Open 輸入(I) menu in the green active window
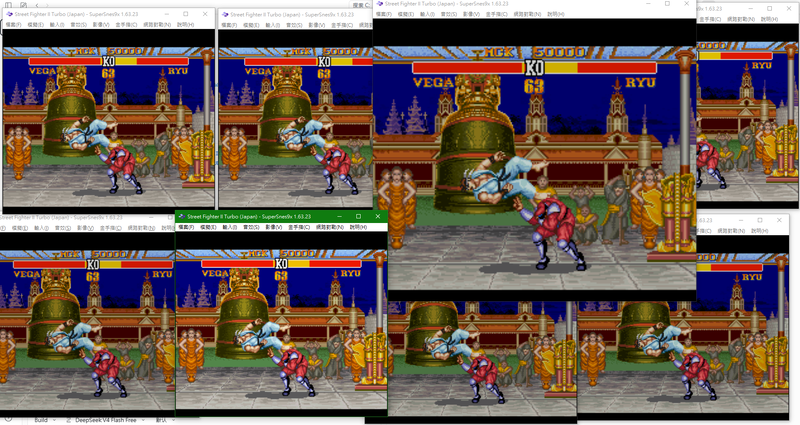This screenshot has height=425, width=800. (230, 227)
